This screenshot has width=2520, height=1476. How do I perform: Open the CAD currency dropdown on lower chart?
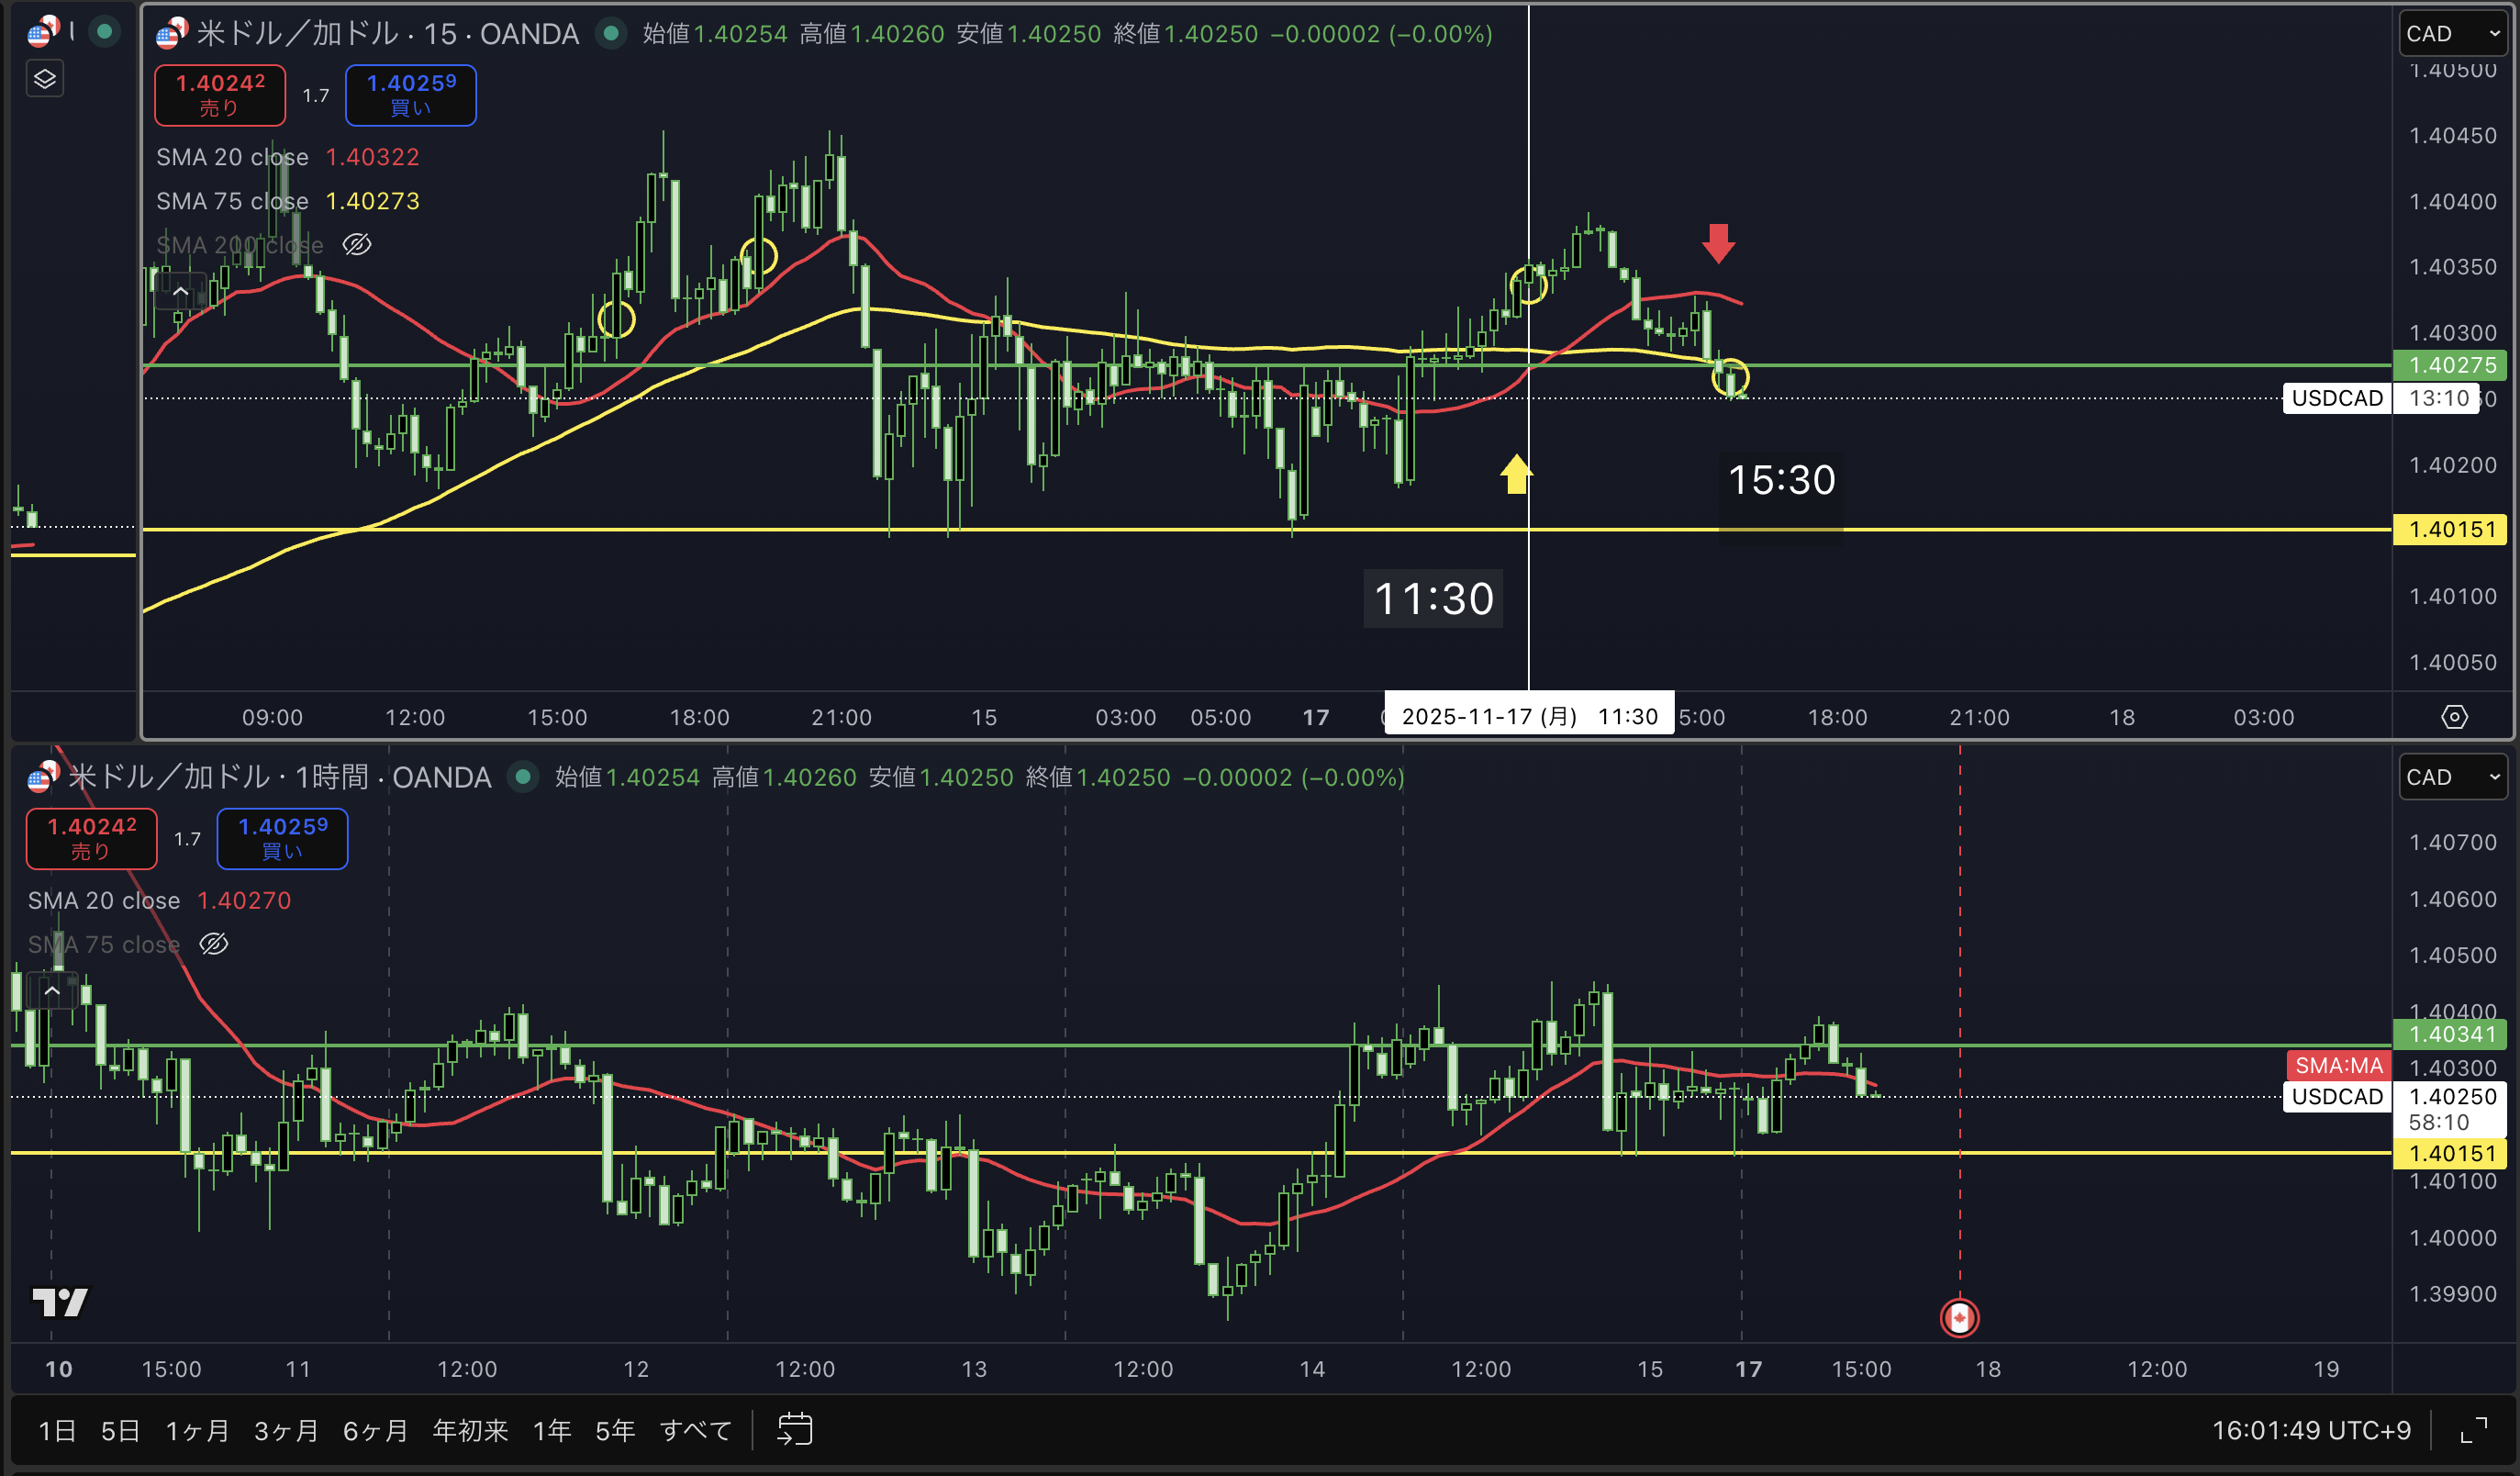(x=2452, y=777)
